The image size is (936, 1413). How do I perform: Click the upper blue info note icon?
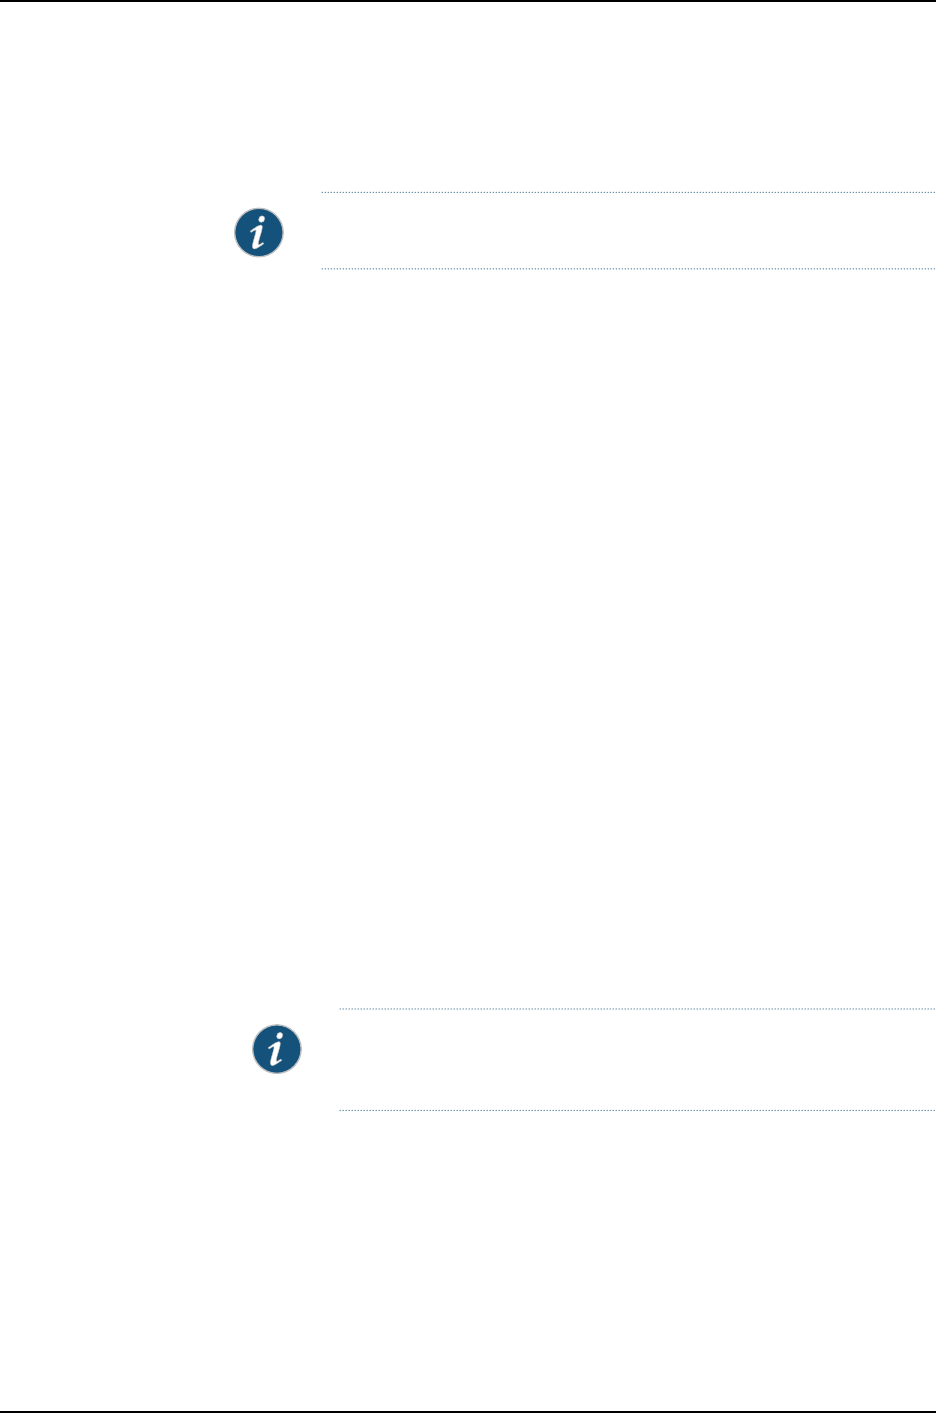[x=258, y=233]
